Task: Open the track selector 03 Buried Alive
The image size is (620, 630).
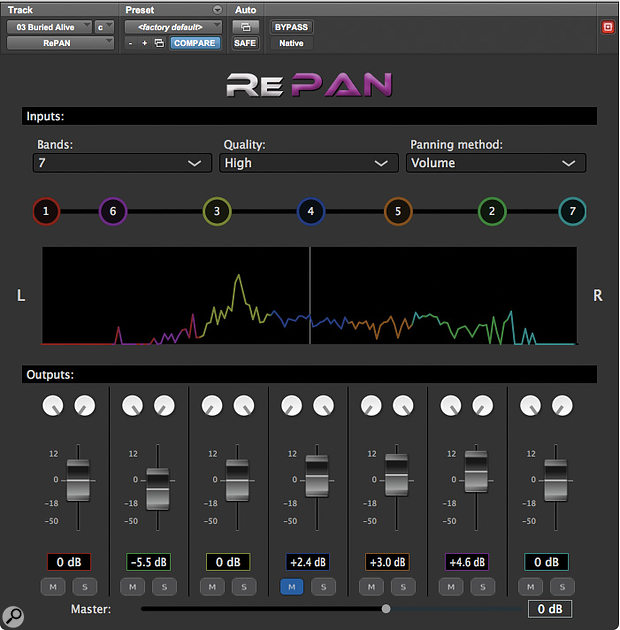Action: point(49,27)
